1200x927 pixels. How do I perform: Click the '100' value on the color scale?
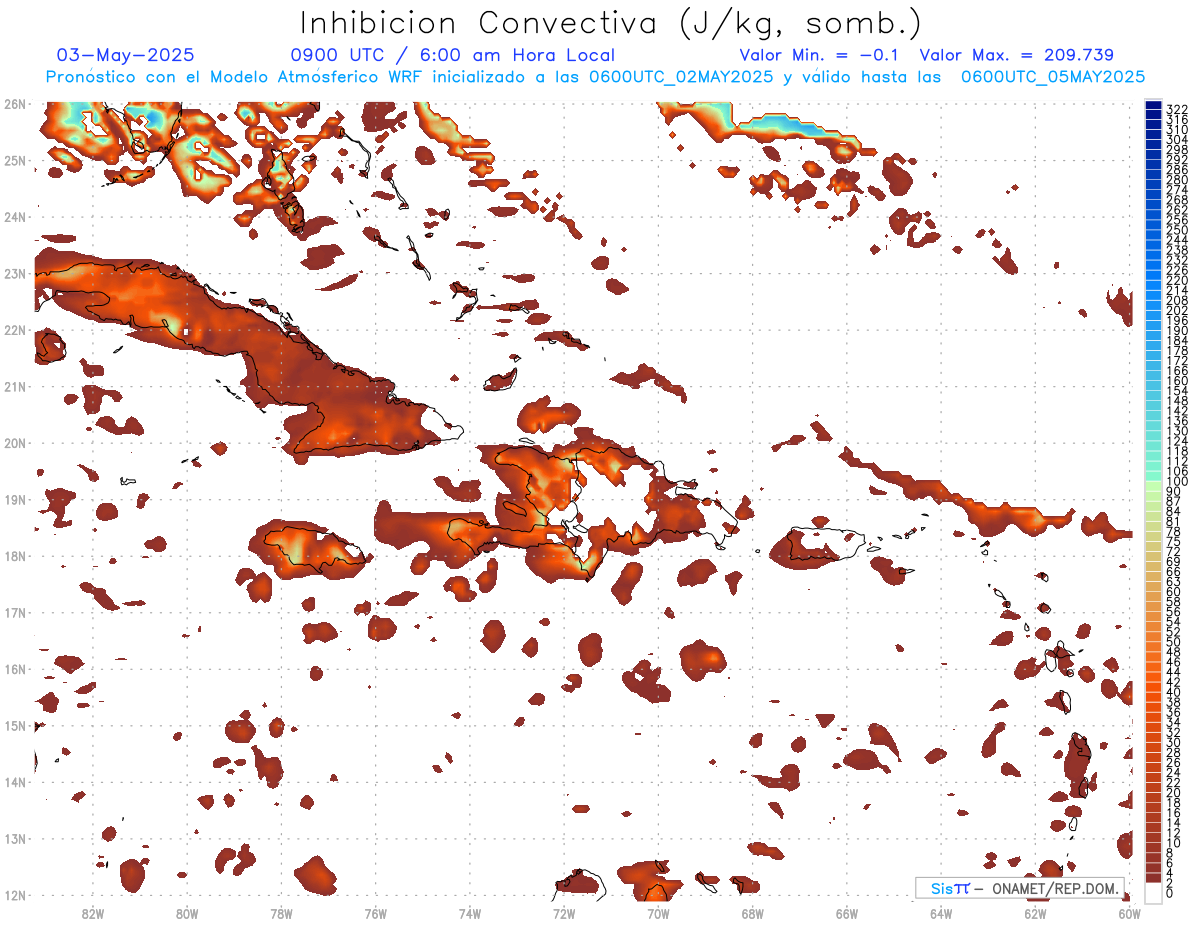[x=1177, y=482]
